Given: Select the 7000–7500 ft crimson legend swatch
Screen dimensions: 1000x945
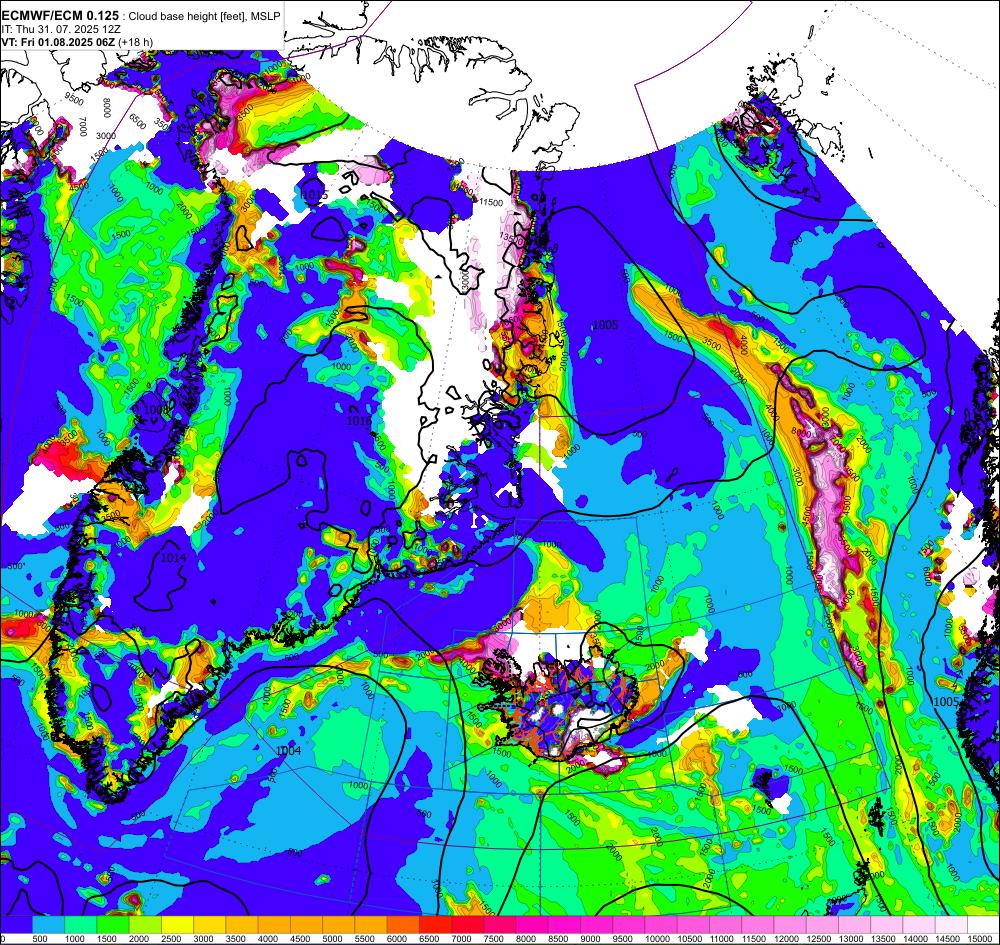Looking at the screenshot, I should 467,925.
